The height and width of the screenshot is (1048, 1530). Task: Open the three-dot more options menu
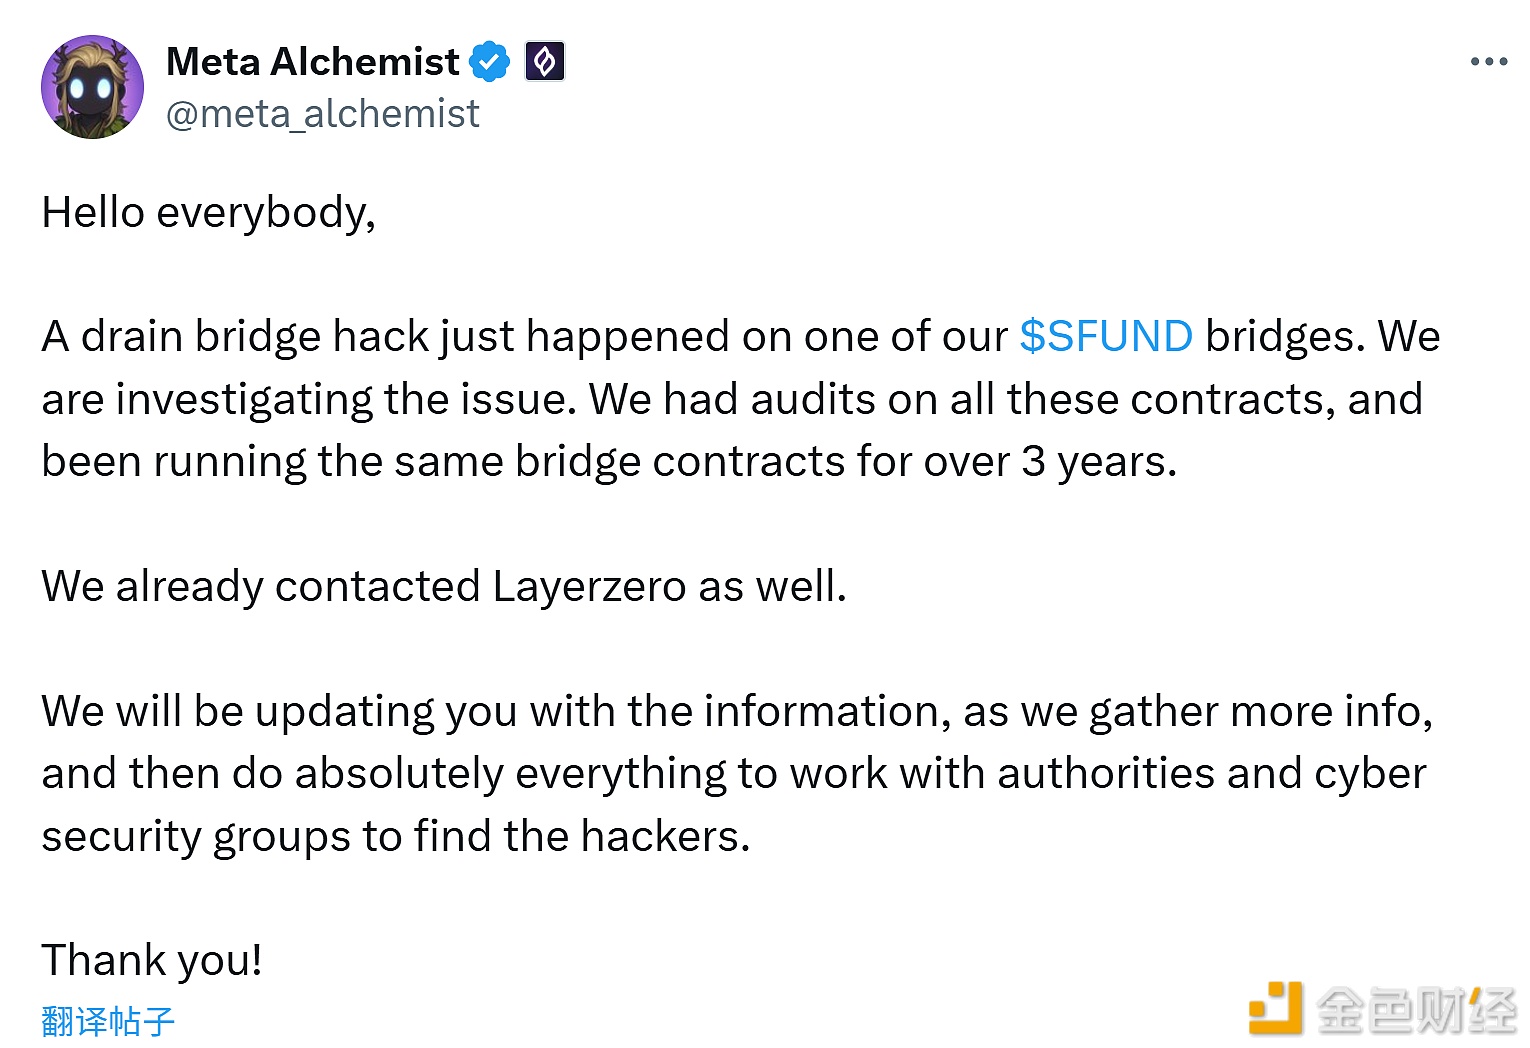(x=1488, y=62)
